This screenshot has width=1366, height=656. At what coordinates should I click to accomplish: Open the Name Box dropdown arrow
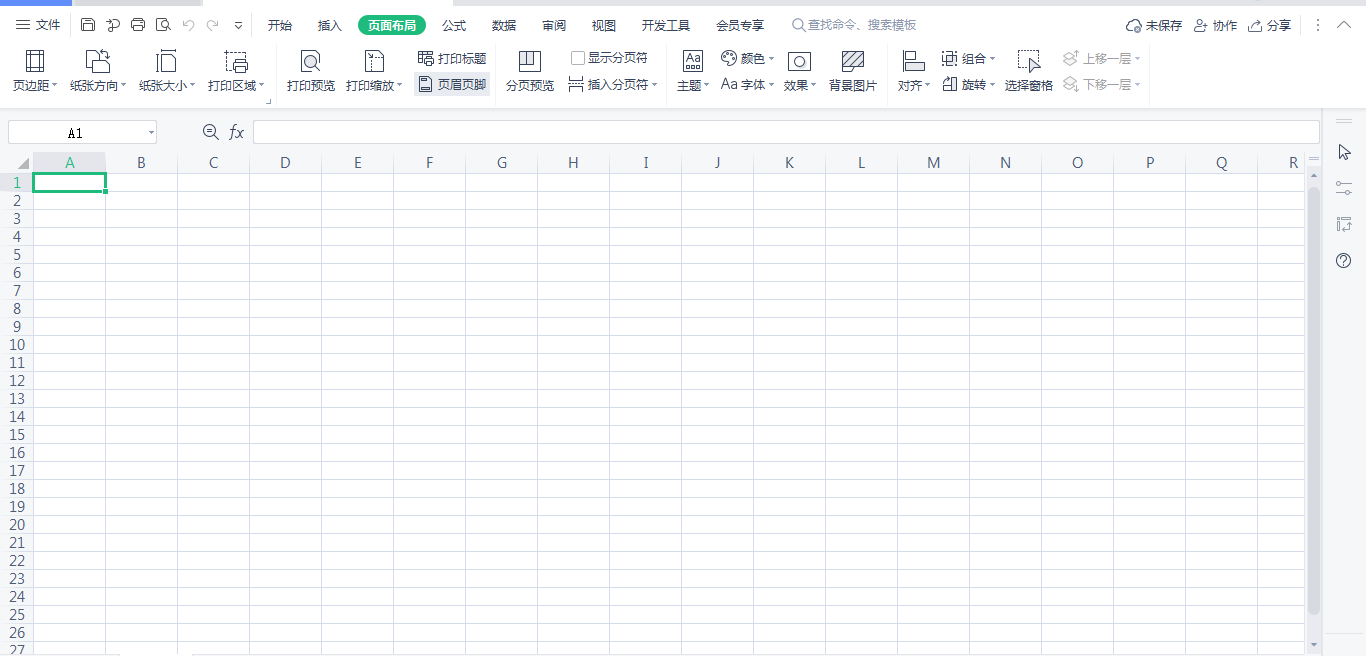[151, 133]
